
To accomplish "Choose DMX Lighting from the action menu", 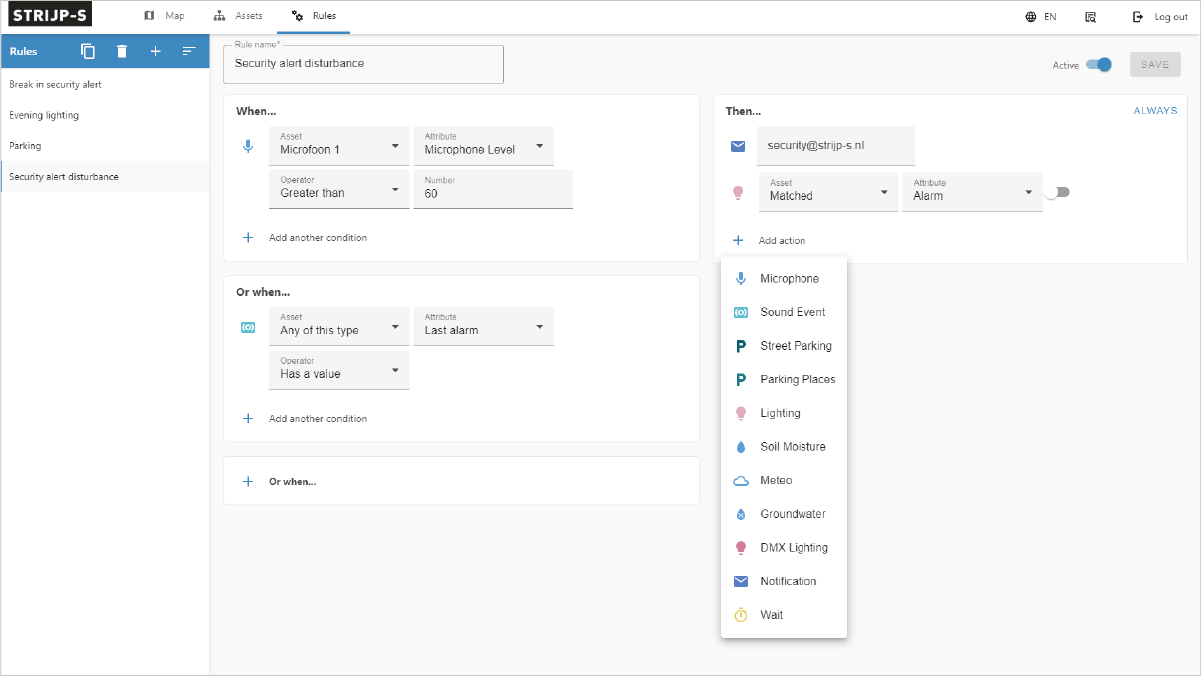I will 784,548.
